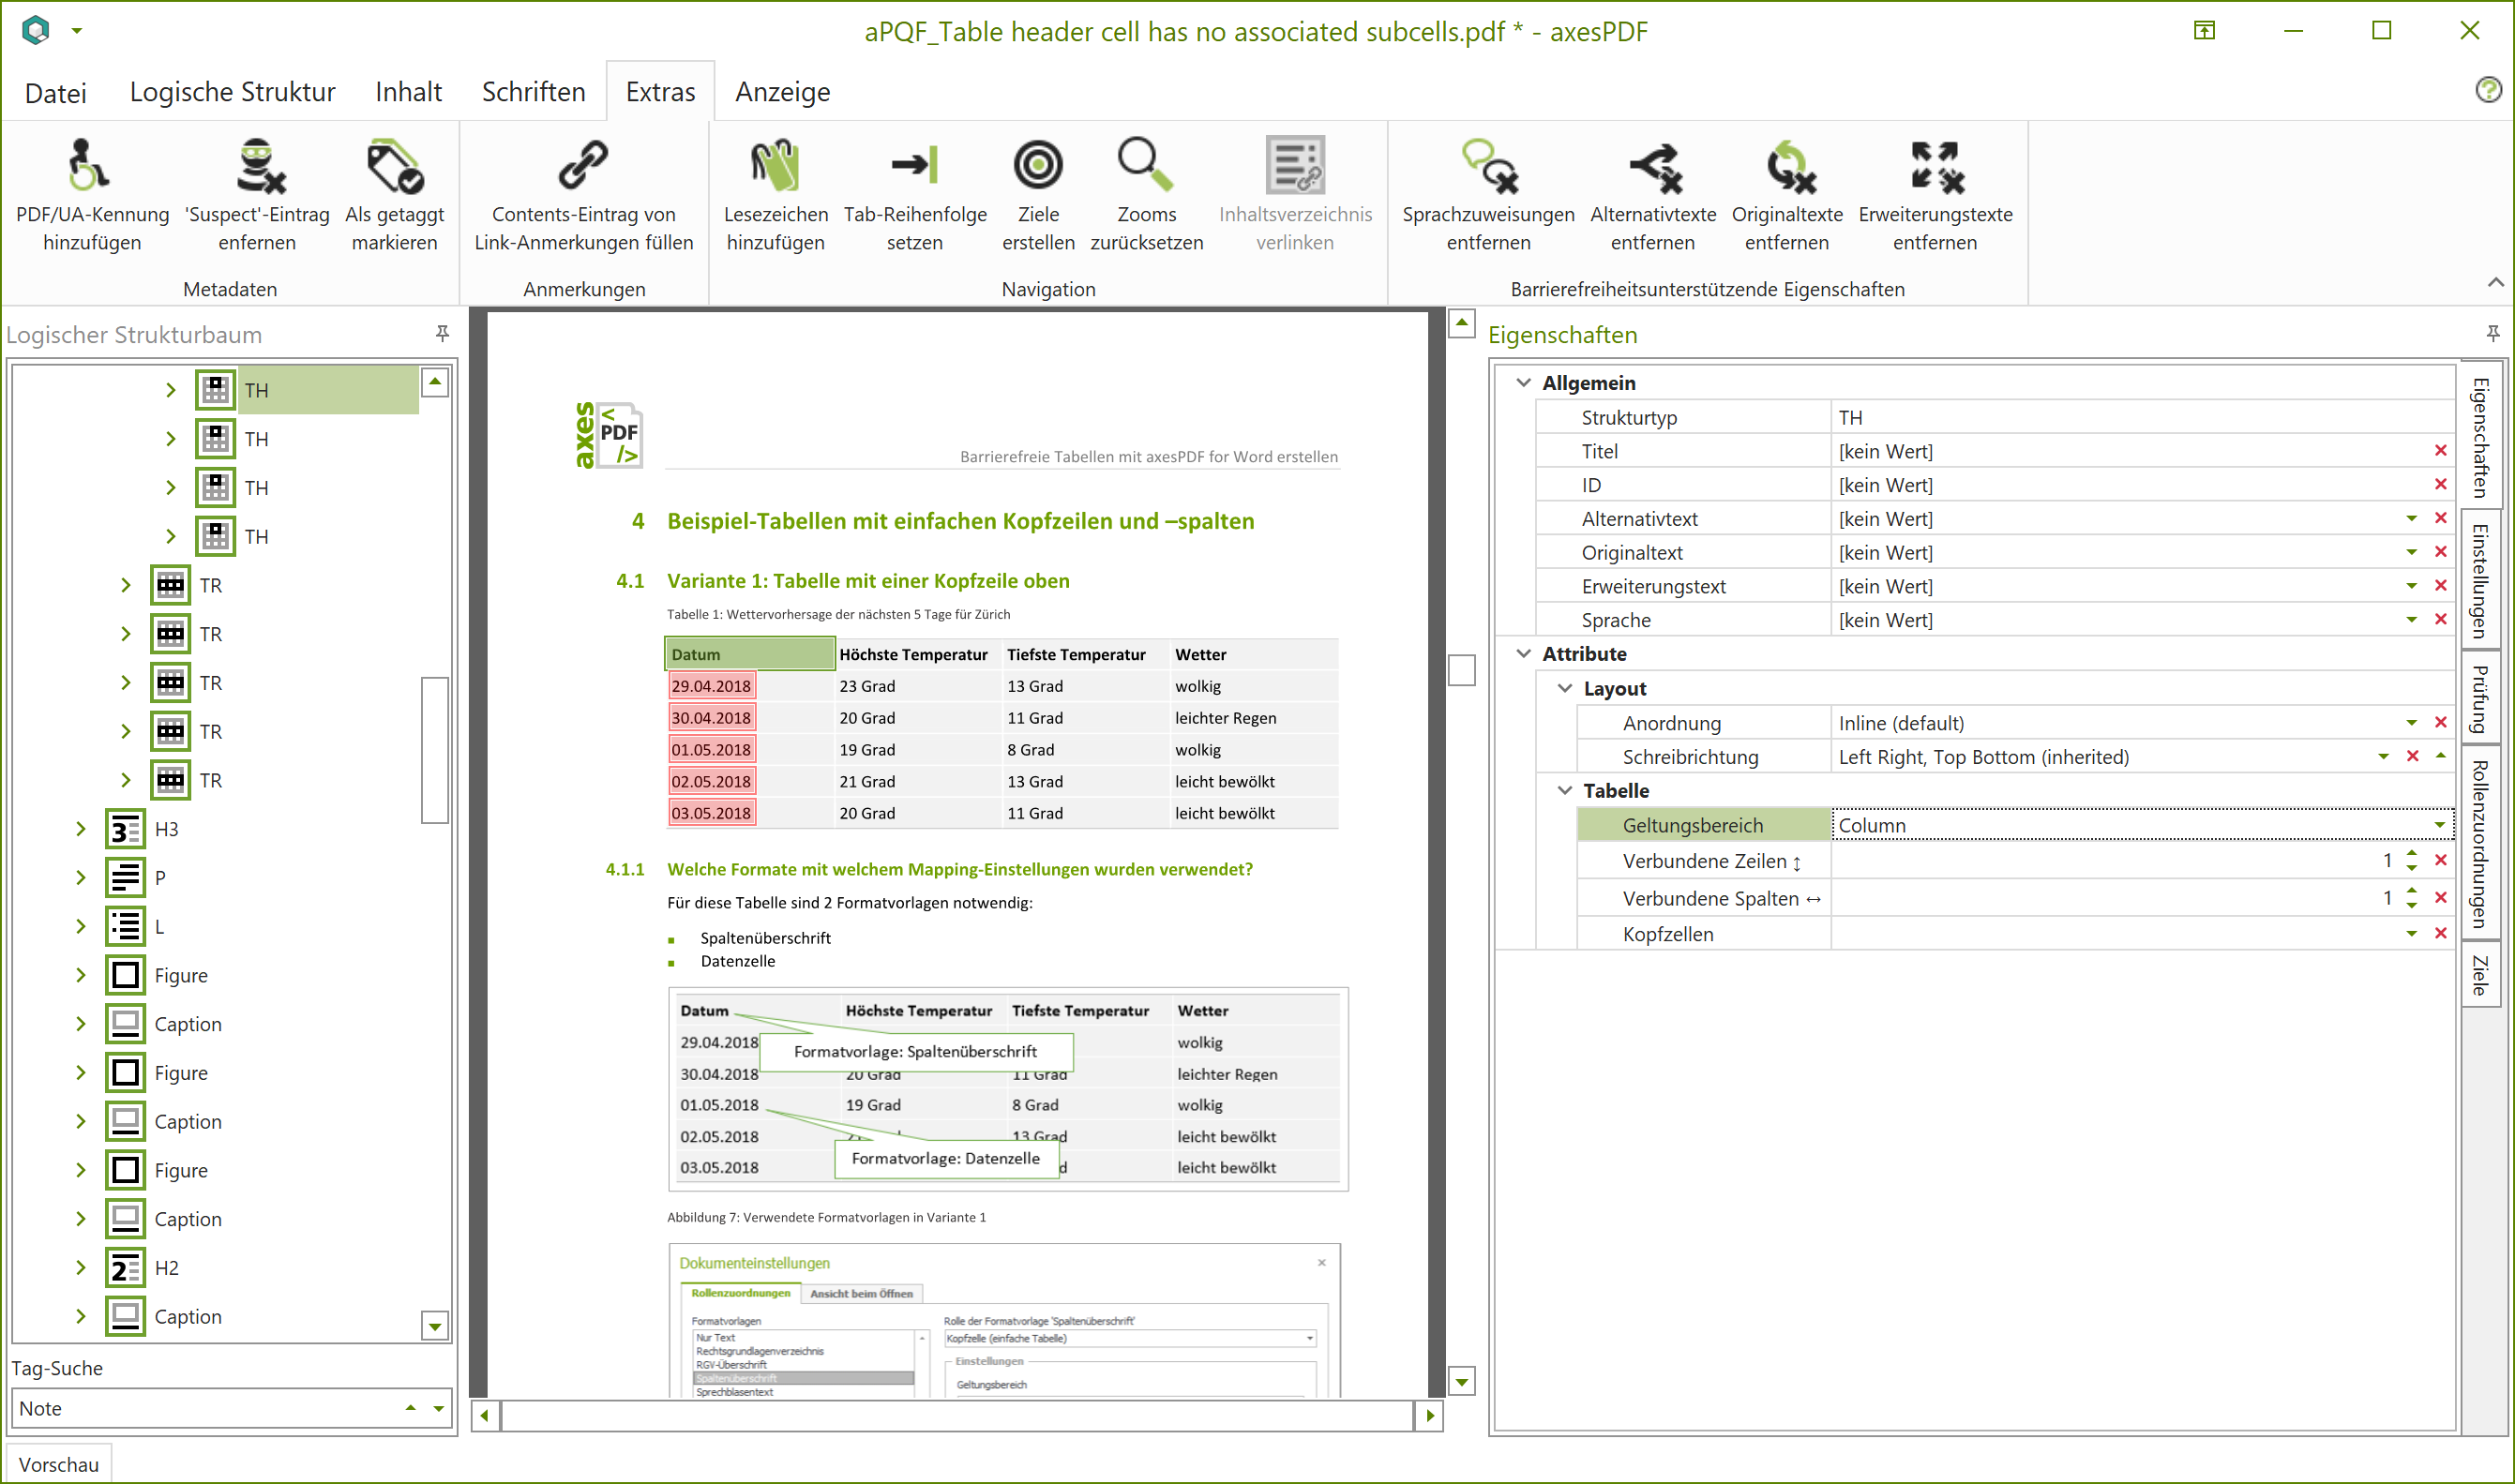
Task: Open the Prüfung side tab
Action: pos(2480,698)
